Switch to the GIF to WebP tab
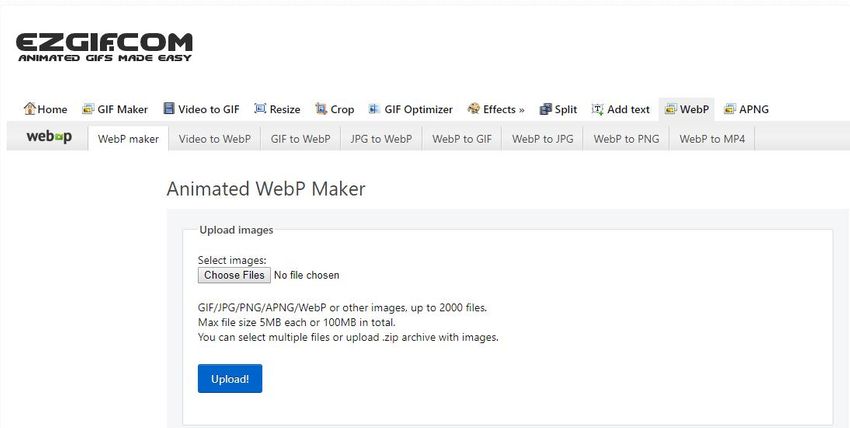Image resolution: width=850 pixels, height=428 pixels. [300, 139]
